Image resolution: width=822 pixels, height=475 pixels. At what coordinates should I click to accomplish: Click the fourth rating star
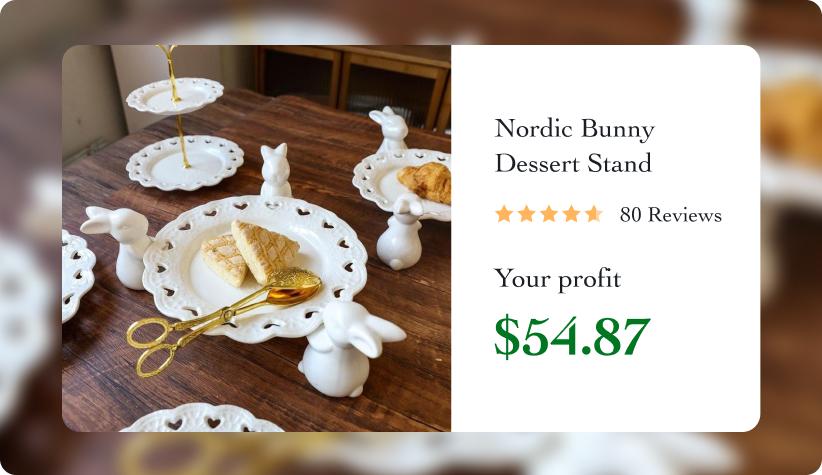coord(571,214)
